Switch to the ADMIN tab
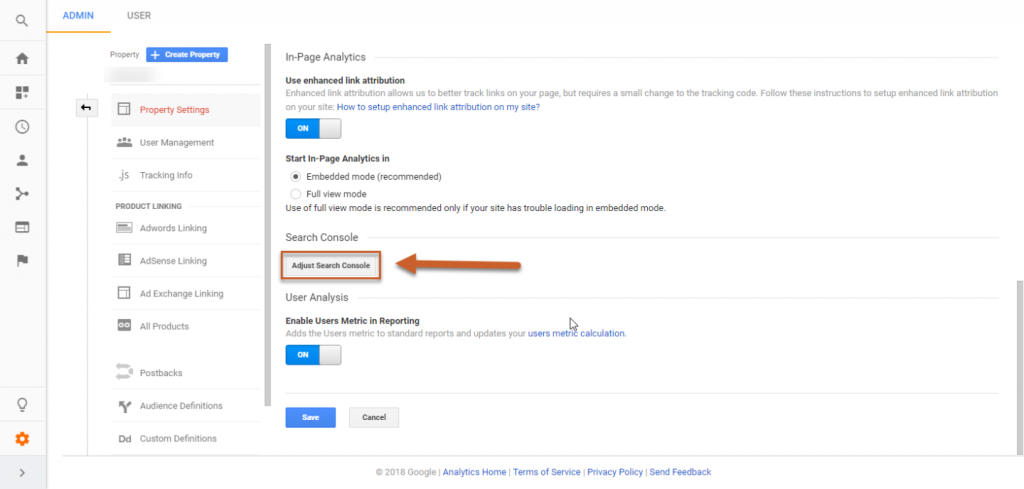The height and width of the screenshot is (489, 1024). tap(78, 16)
